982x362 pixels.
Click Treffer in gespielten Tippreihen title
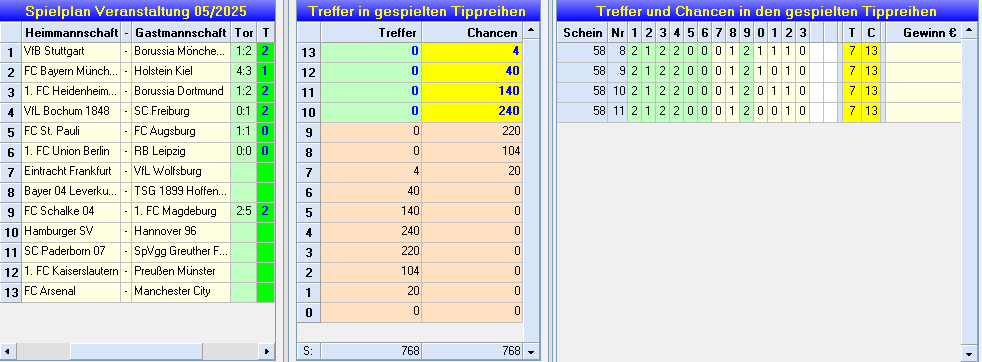pos(418,11)
